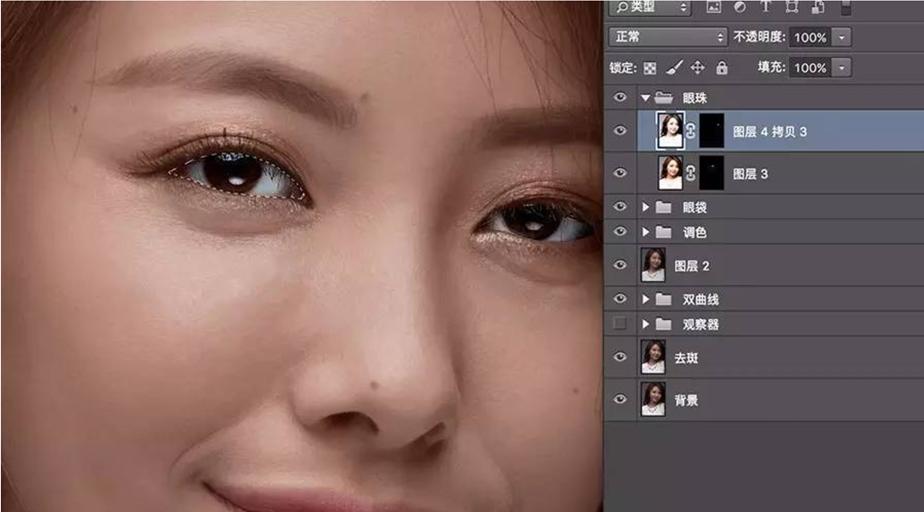Click lock image pixels brush icon
Image resolution: width=924 pixels, height=512 pixels.
point(674,68)
